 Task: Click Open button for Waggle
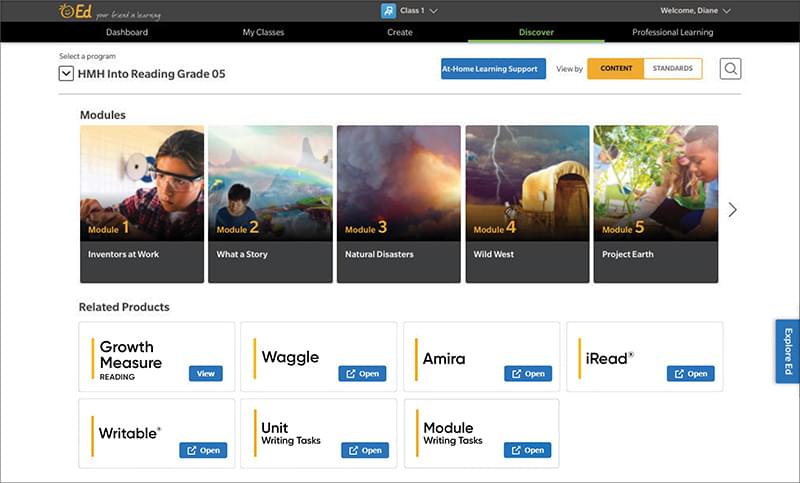tap(362, 373)
